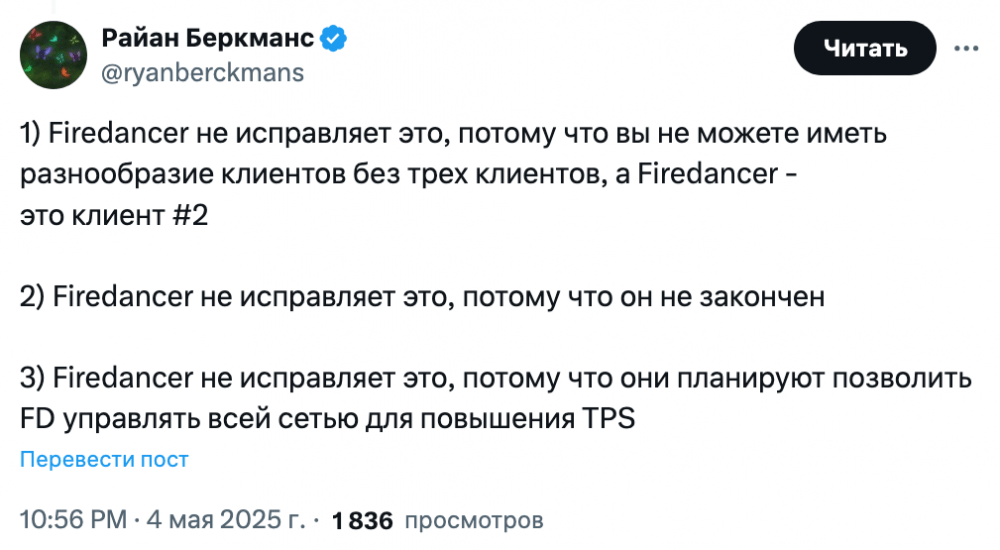
Task: Follow the author with the Читать button
Action: pos(865,48)
